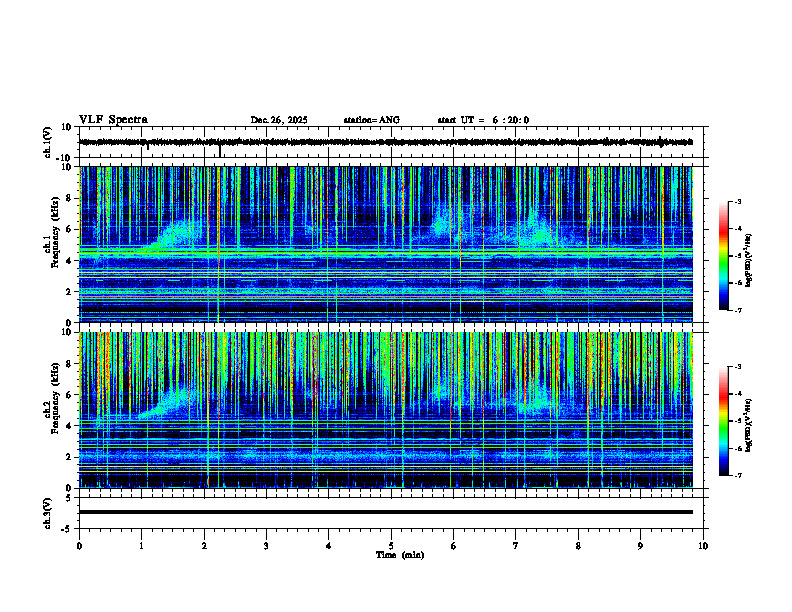This screenshot has width=792, height=612.
Task: Click the "ch.1(V)" waveform axis label
Action: point(47,142)
